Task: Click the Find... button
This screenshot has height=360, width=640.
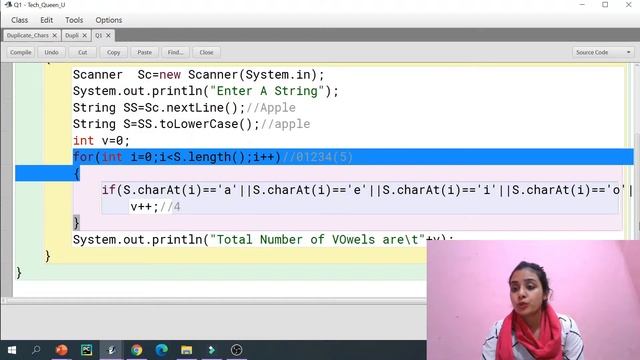Action: pos(176,52)
